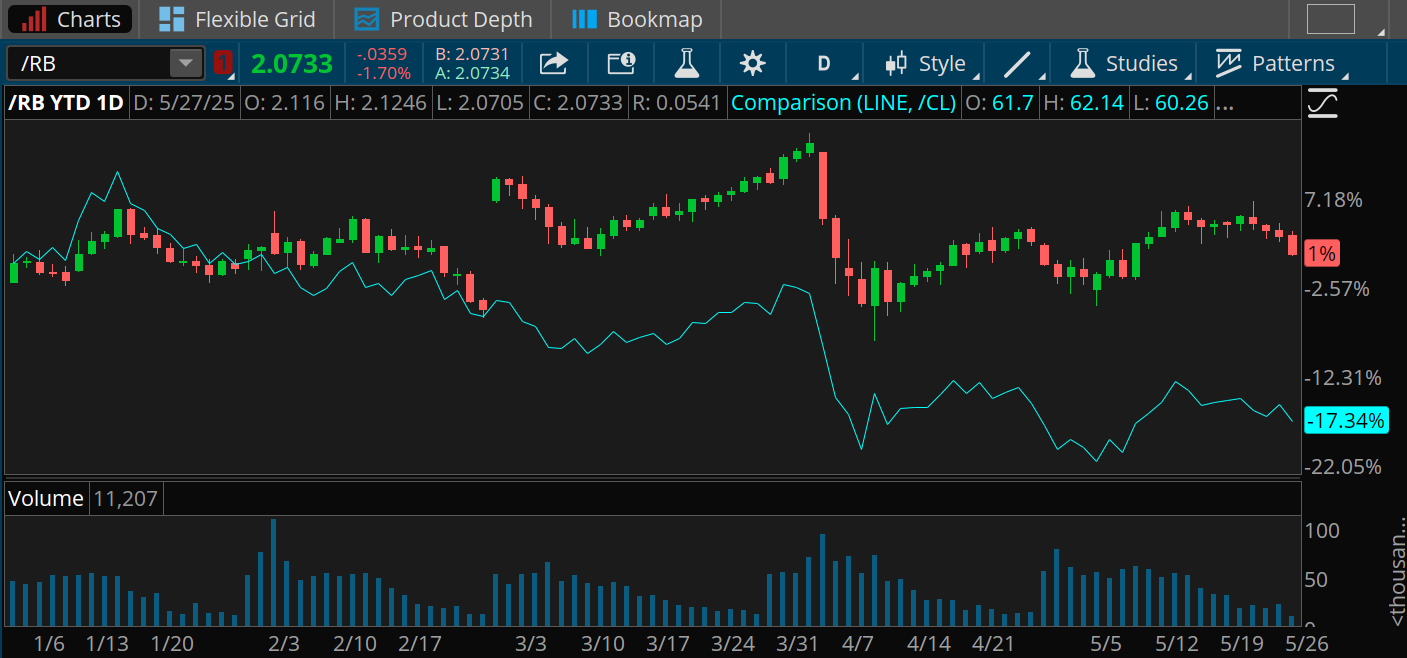This screenshot has height=658, width=1407.
Task: Click the bid price B: 2.0731
Action: click(x=472, y=55)
